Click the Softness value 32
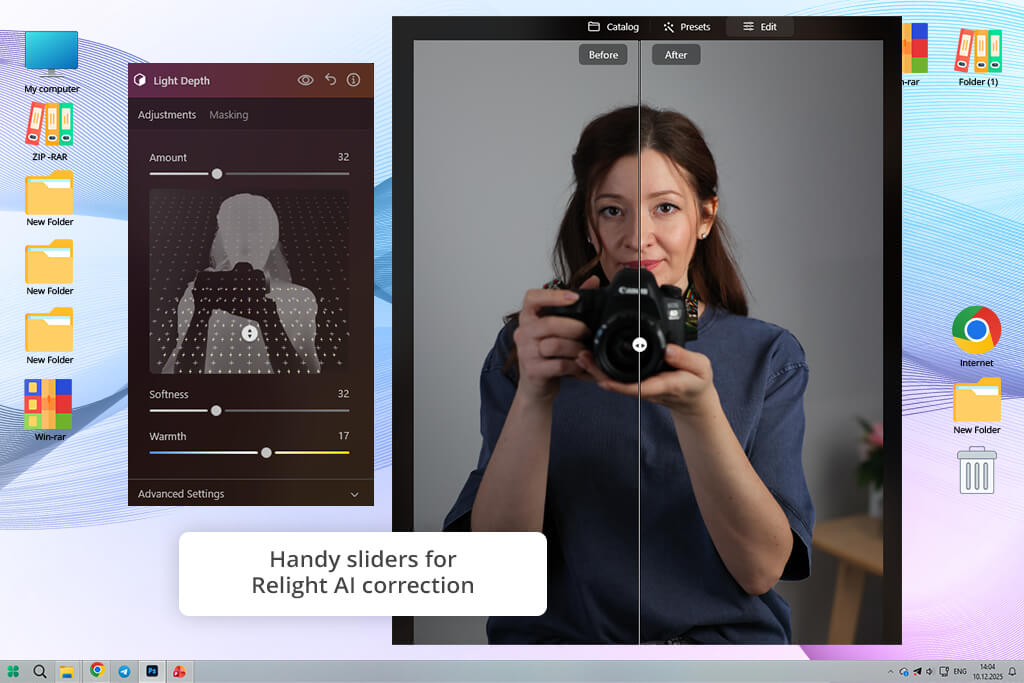 (344, 394)
